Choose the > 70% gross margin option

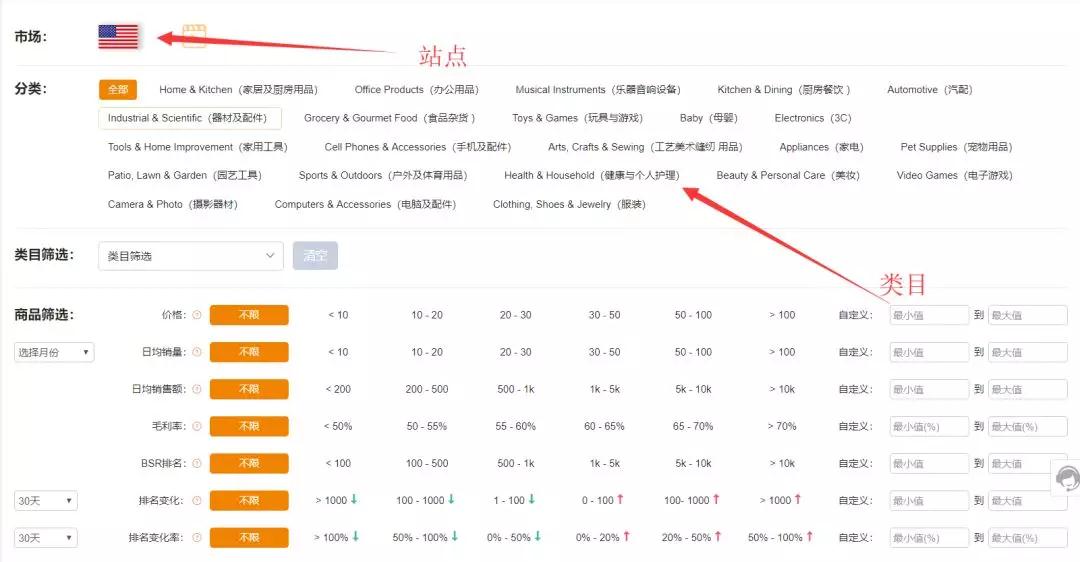point(782,426)
